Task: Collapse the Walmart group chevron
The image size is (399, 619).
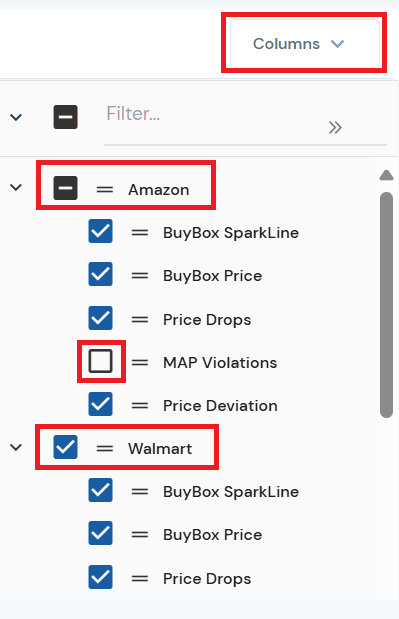Action: point(16,447)
